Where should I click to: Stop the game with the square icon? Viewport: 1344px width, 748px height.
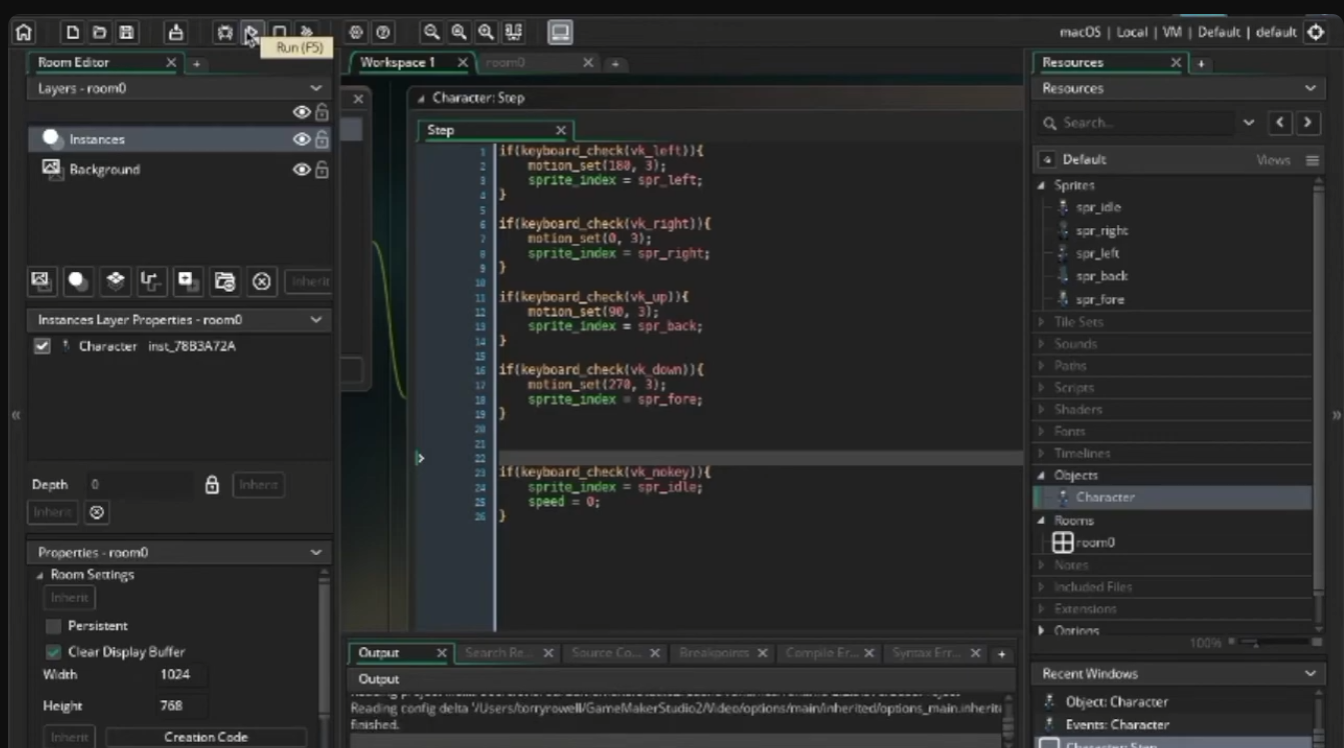point(280,32)
